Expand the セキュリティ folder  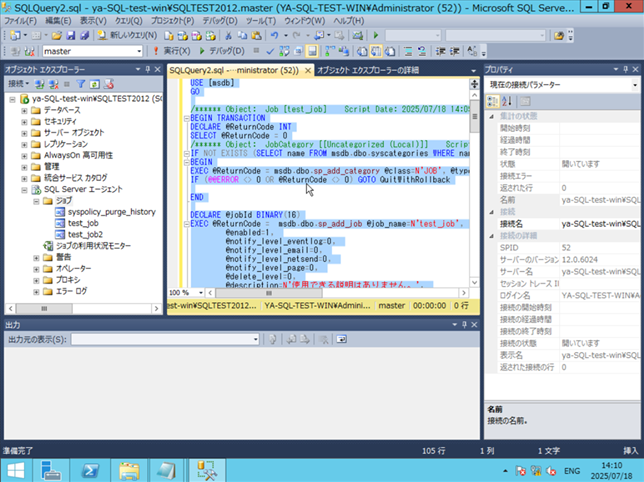(x=24, y=122)
